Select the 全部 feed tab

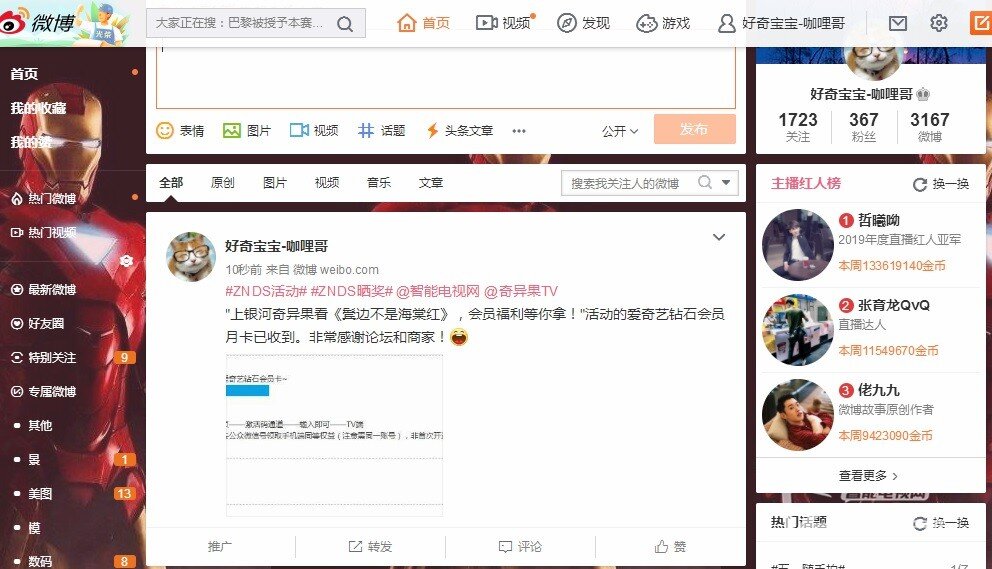171,182
